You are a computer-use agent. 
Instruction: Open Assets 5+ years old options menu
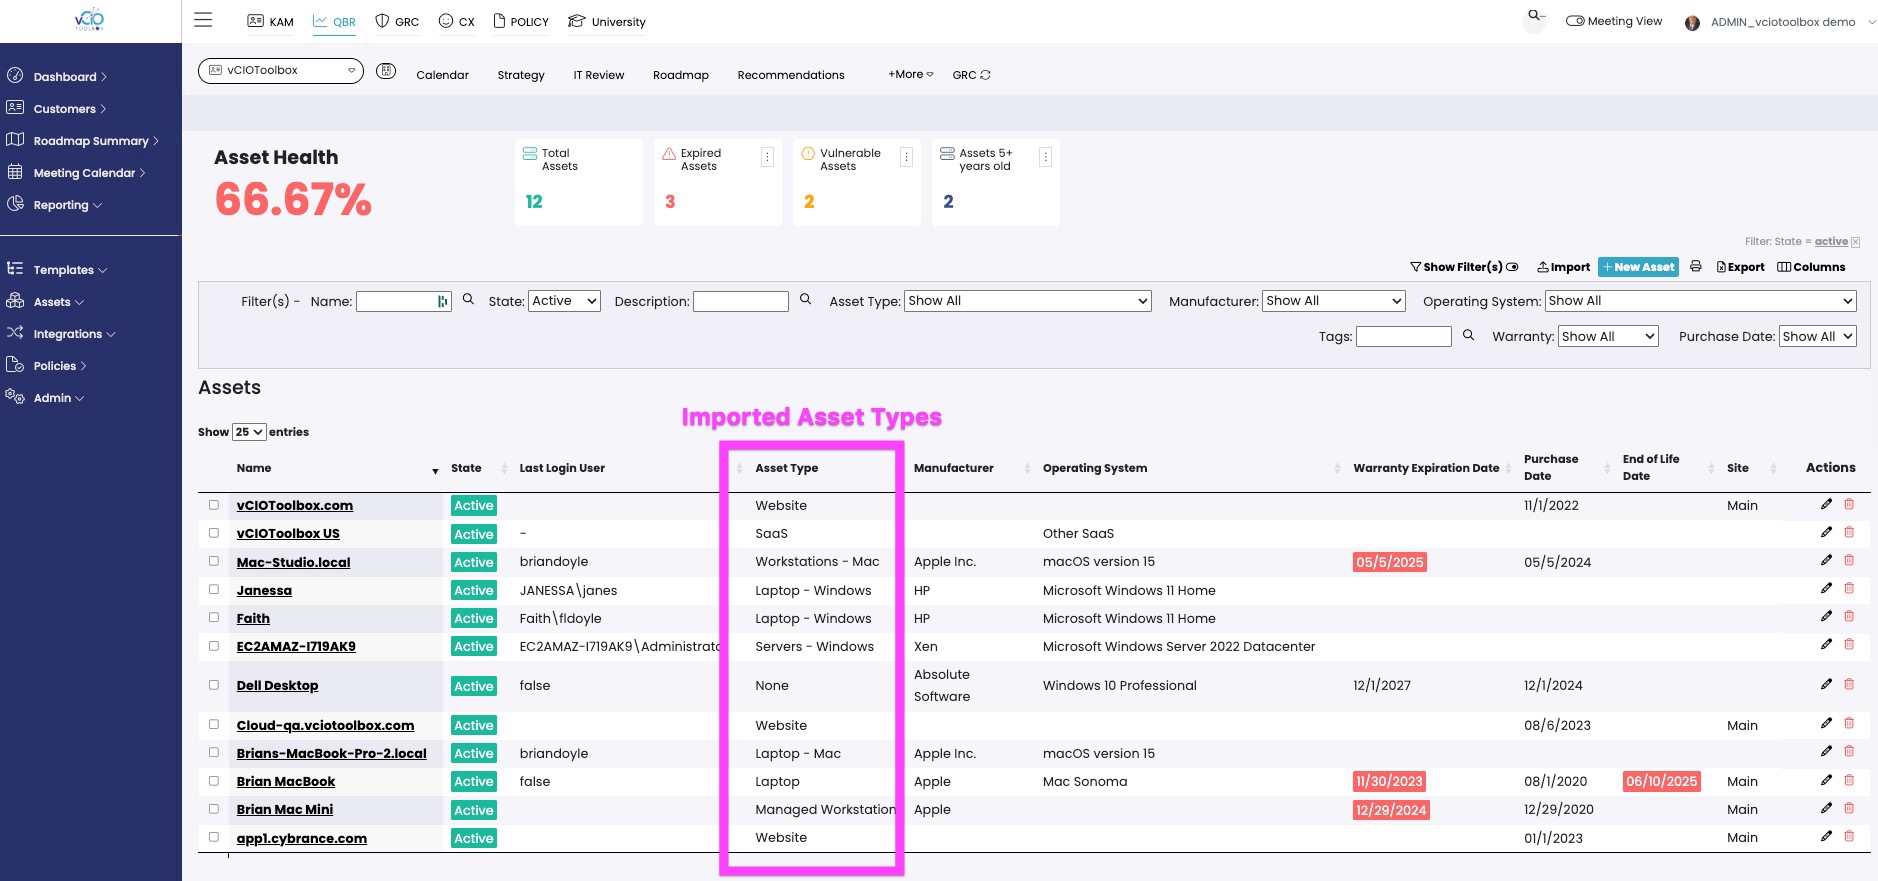[x=1045, y=157]
